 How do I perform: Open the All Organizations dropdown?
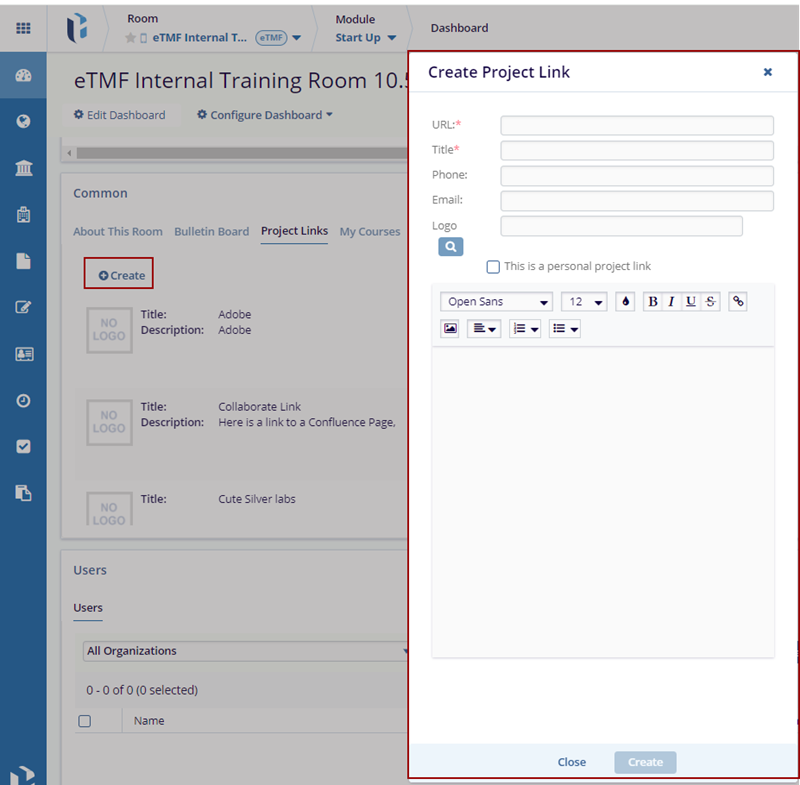[246, 651]
